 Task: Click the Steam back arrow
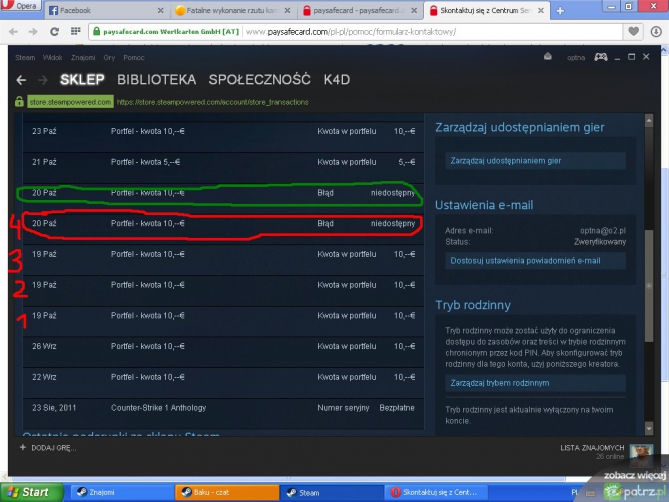pyautogui.click(x=21, y=79)
